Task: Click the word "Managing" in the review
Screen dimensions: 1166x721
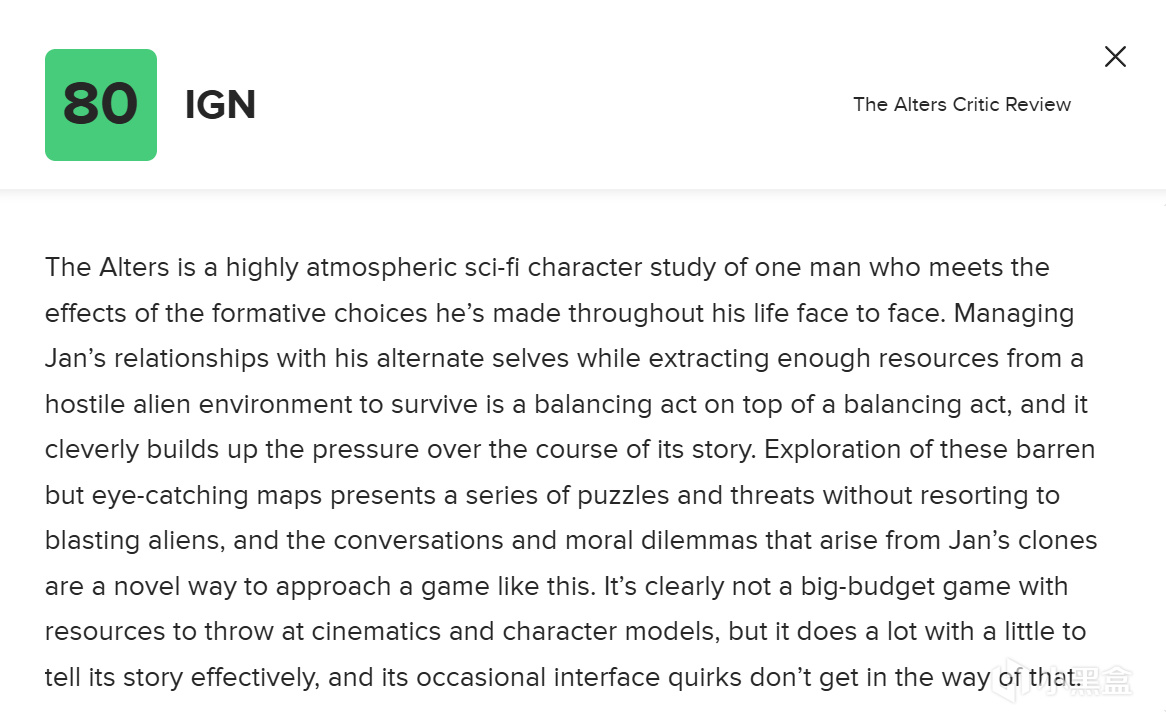Action: [1014, 314]
